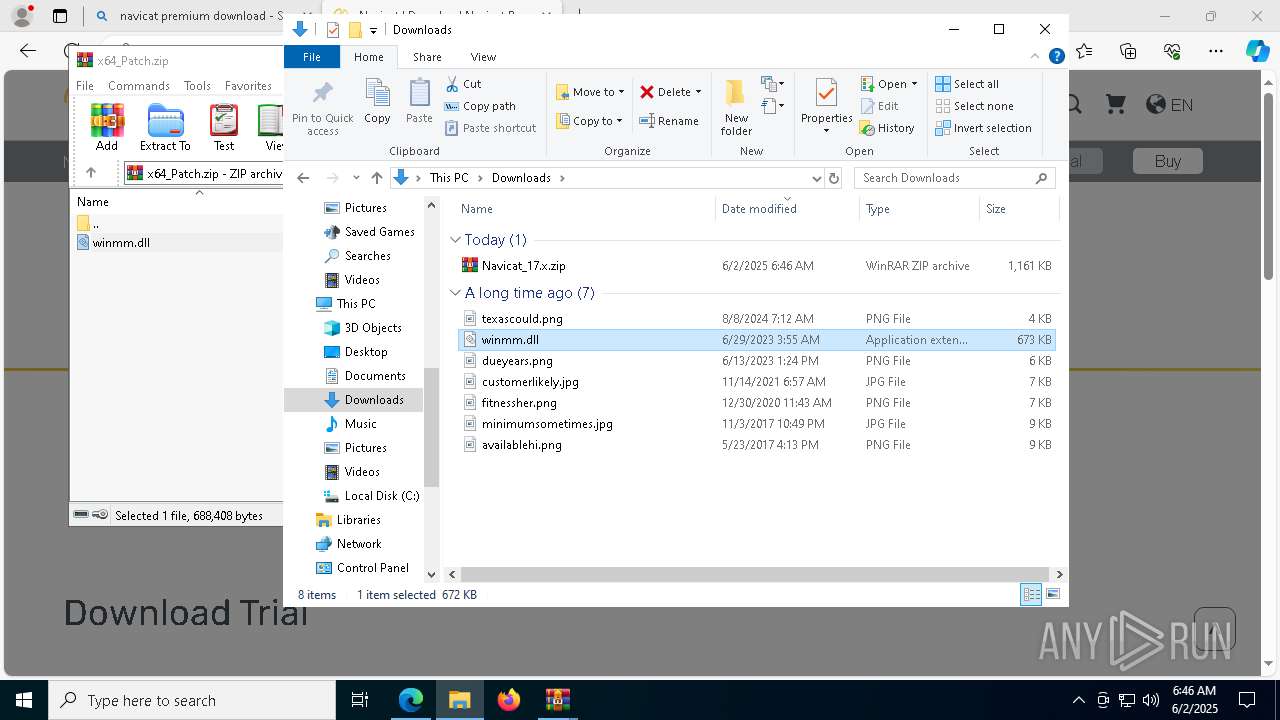
Task: Click the Rename command
Action: pos(669,121)
